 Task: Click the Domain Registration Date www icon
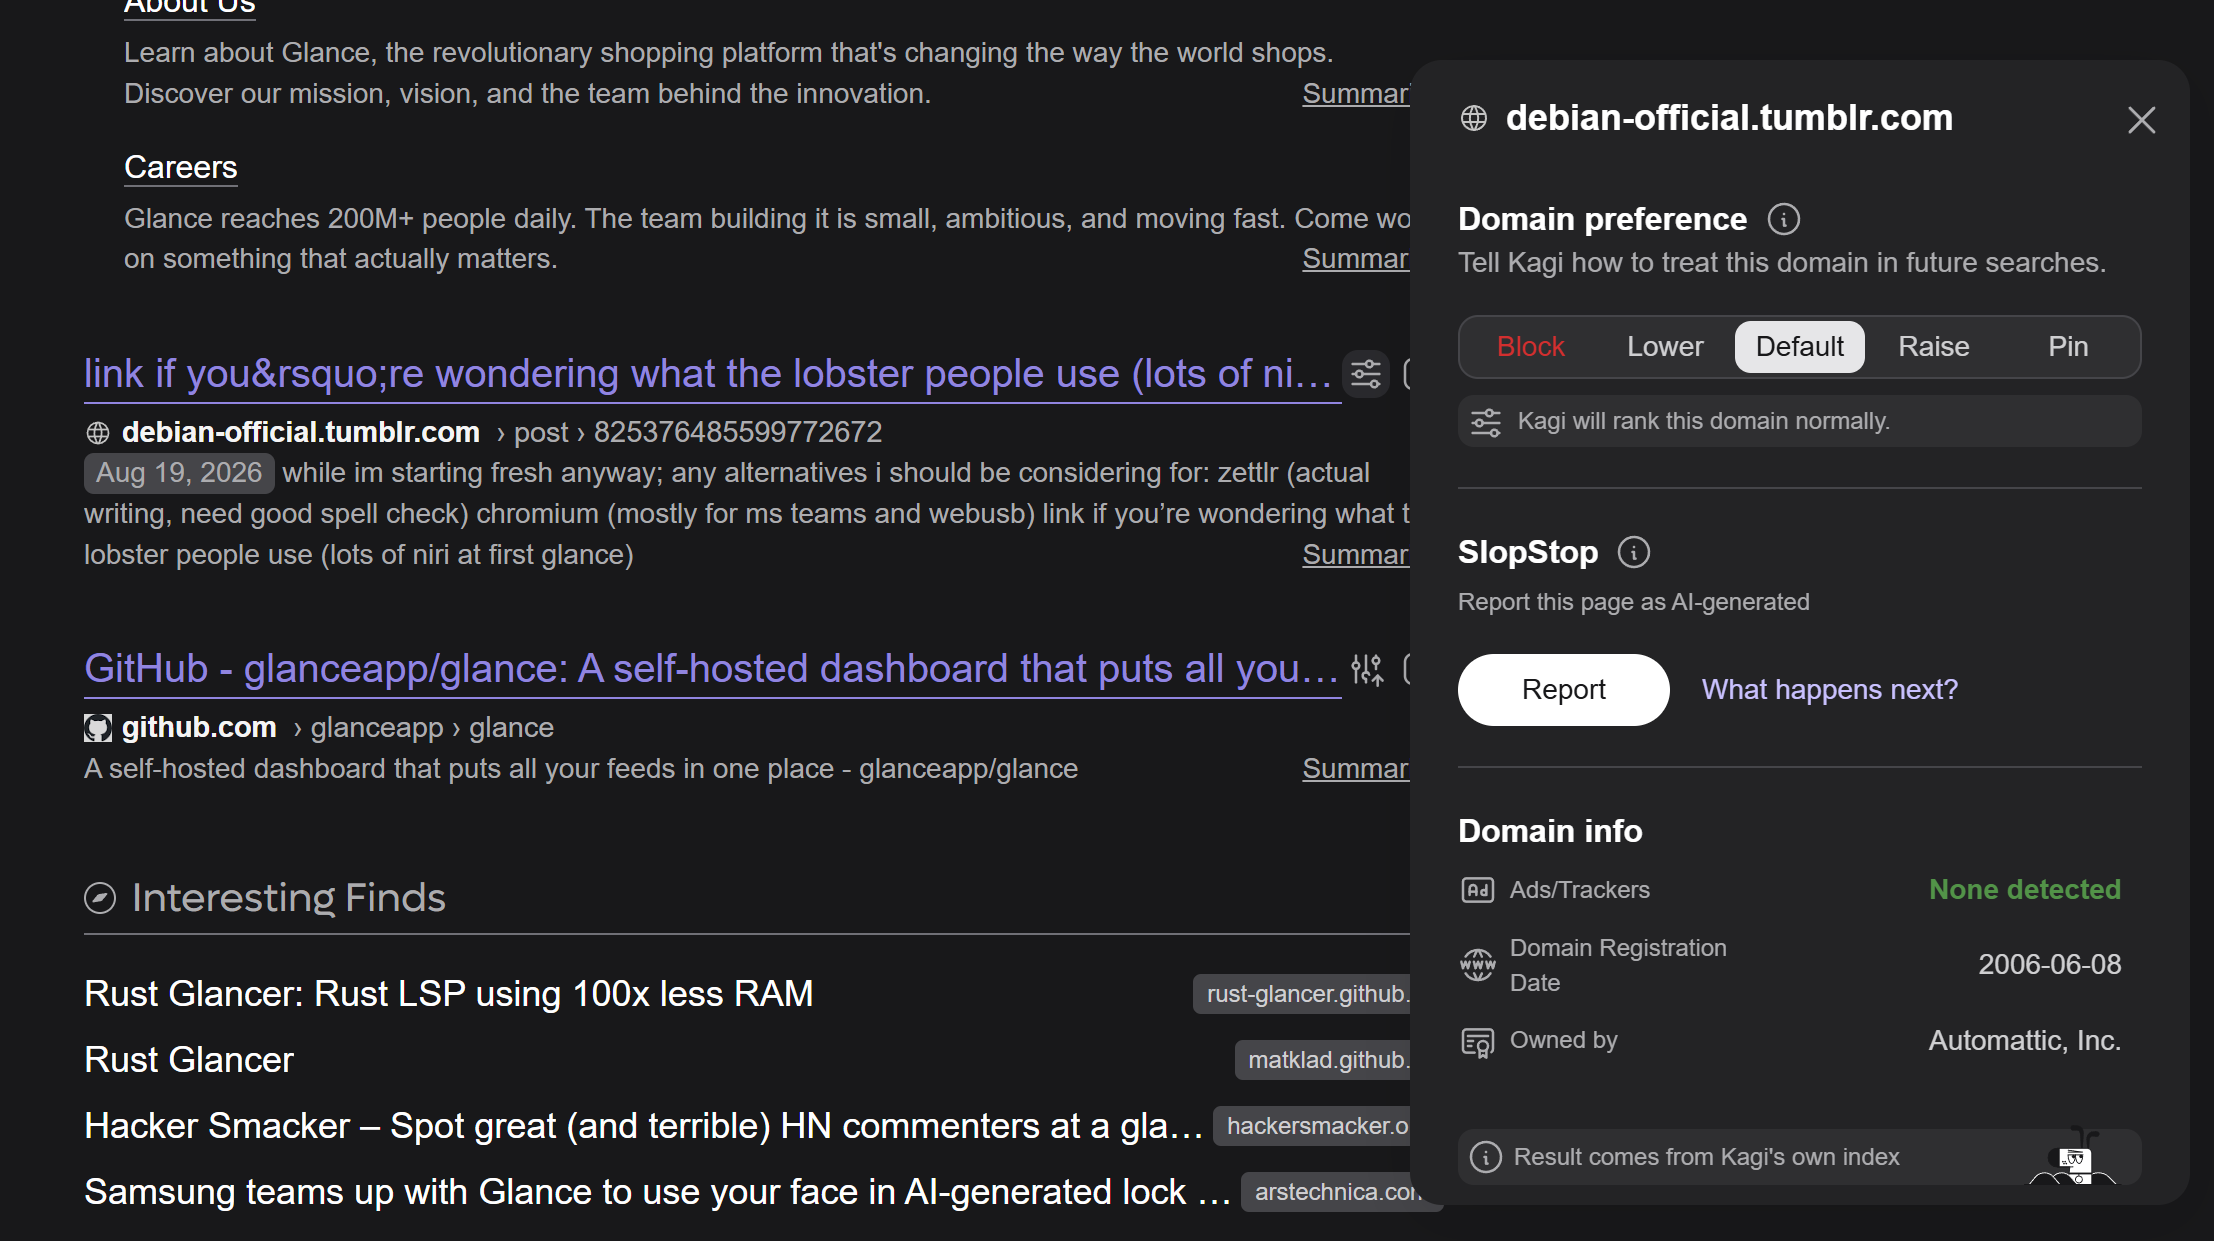click(x=1477, y=965)
